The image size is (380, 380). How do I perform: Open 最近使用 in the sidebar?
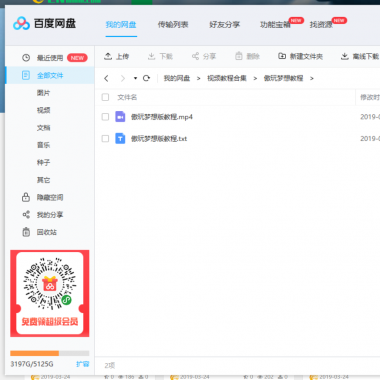[50, 58]
